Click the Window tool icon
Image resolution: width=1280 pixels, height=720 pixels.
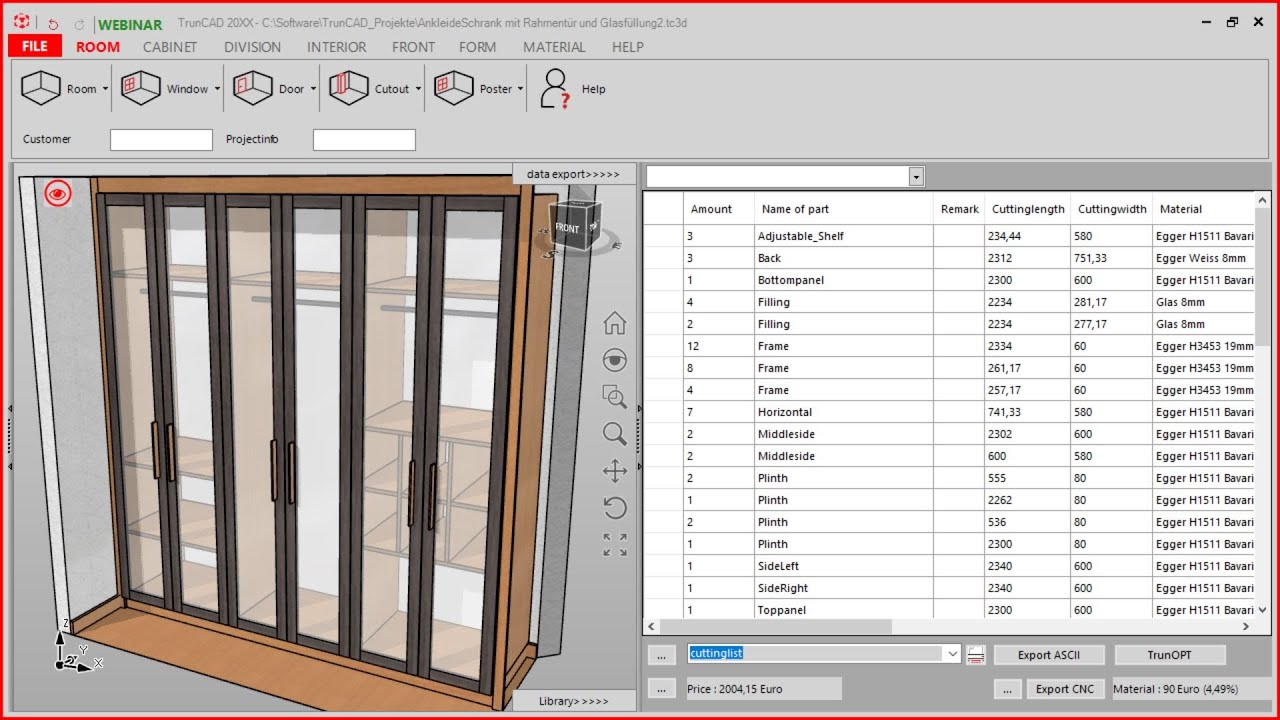click(141, 88)
